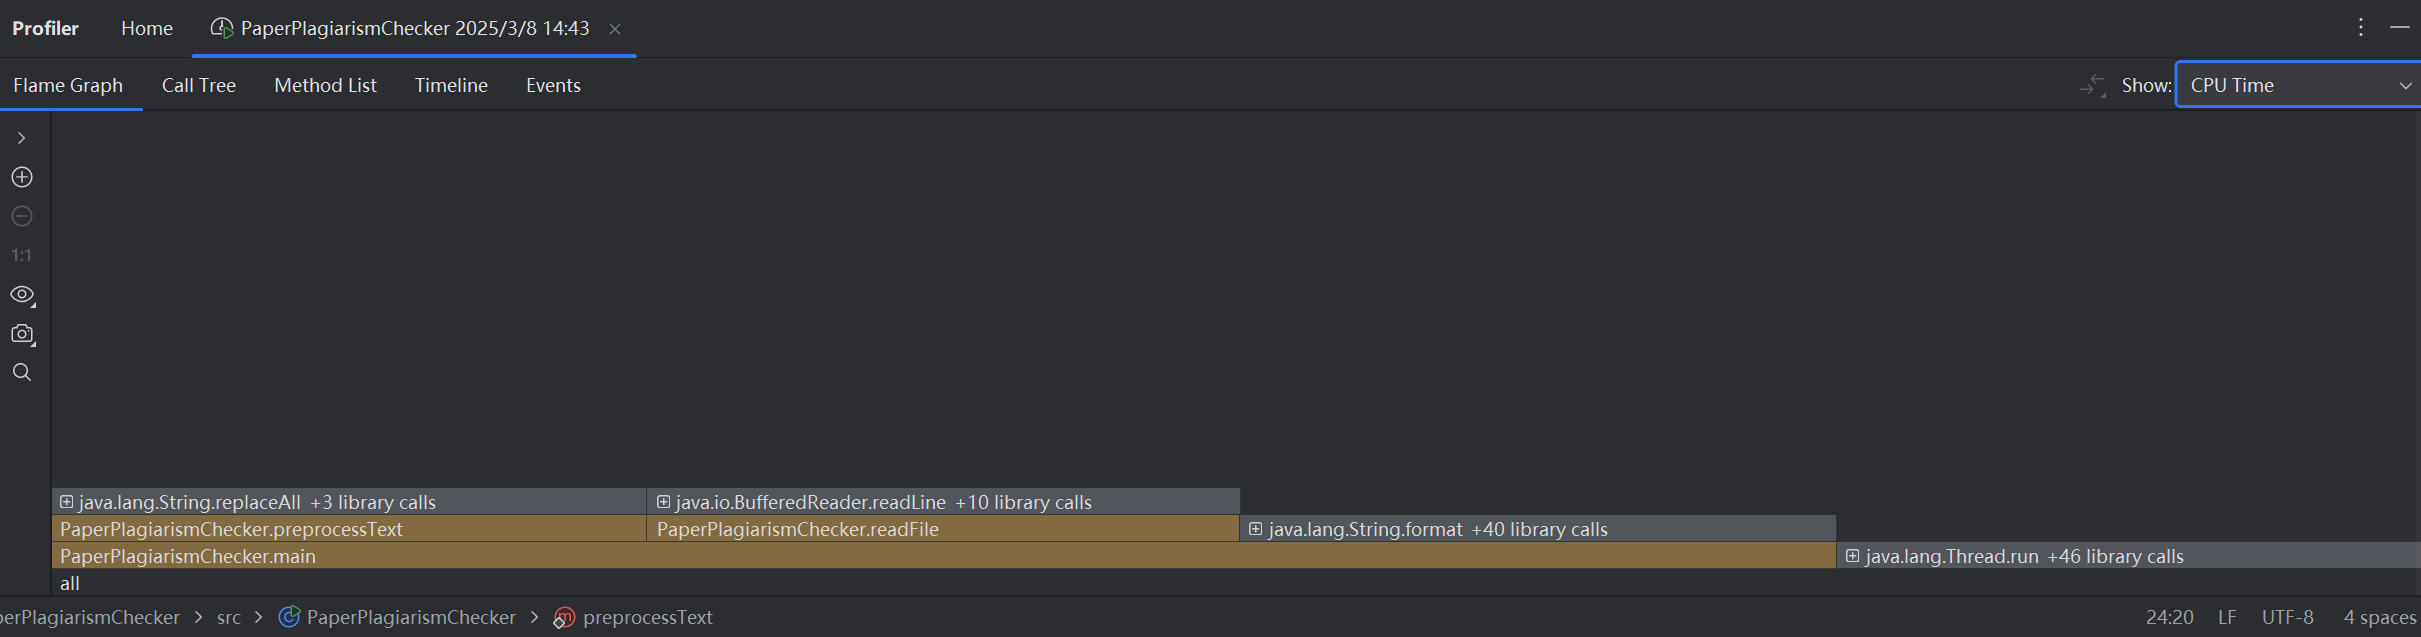This screenshot has height=637, width=2421.
Task: Click the java.lang.Thread.run frame text
Action: coord(1952,556)
